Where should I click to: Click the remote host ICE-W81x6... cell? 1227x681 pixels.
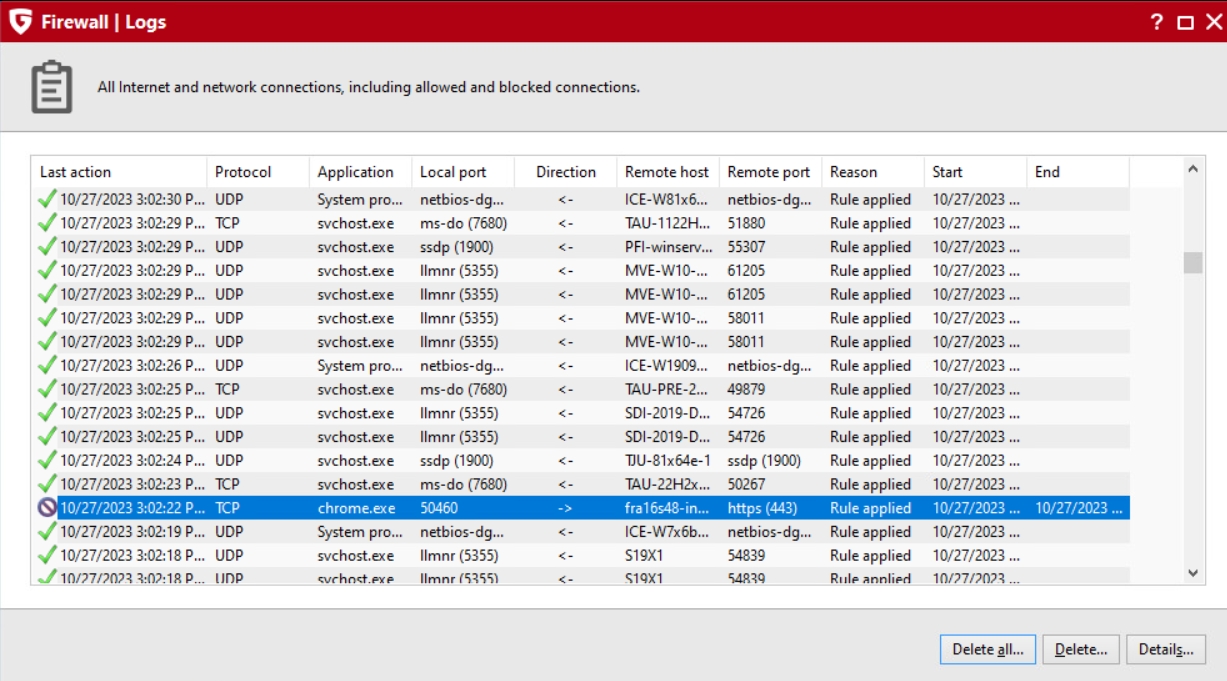(667, 199)
